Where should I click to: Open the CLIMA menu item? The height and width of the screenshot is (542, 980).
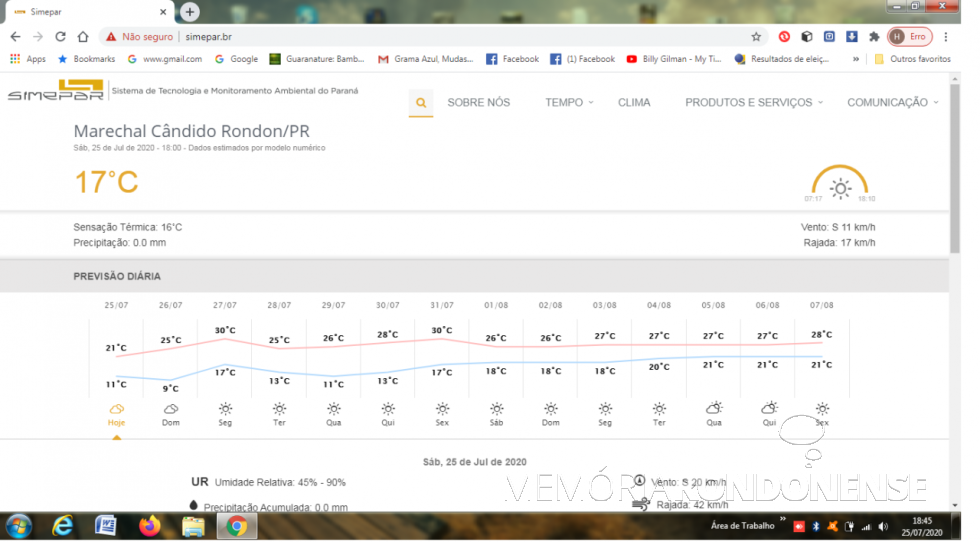pos(634,102)
